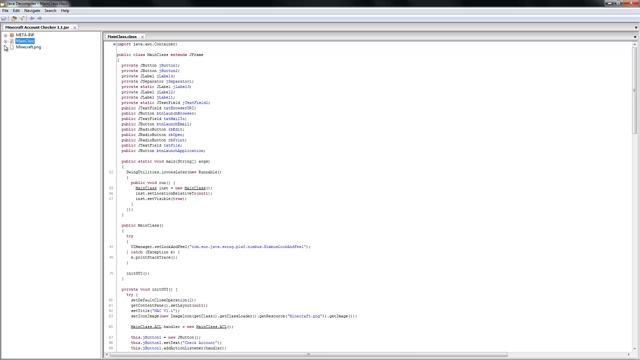
Task: Select the highlighted MainClass tree item
Action: pyautogui.click(x=25, y=41)
